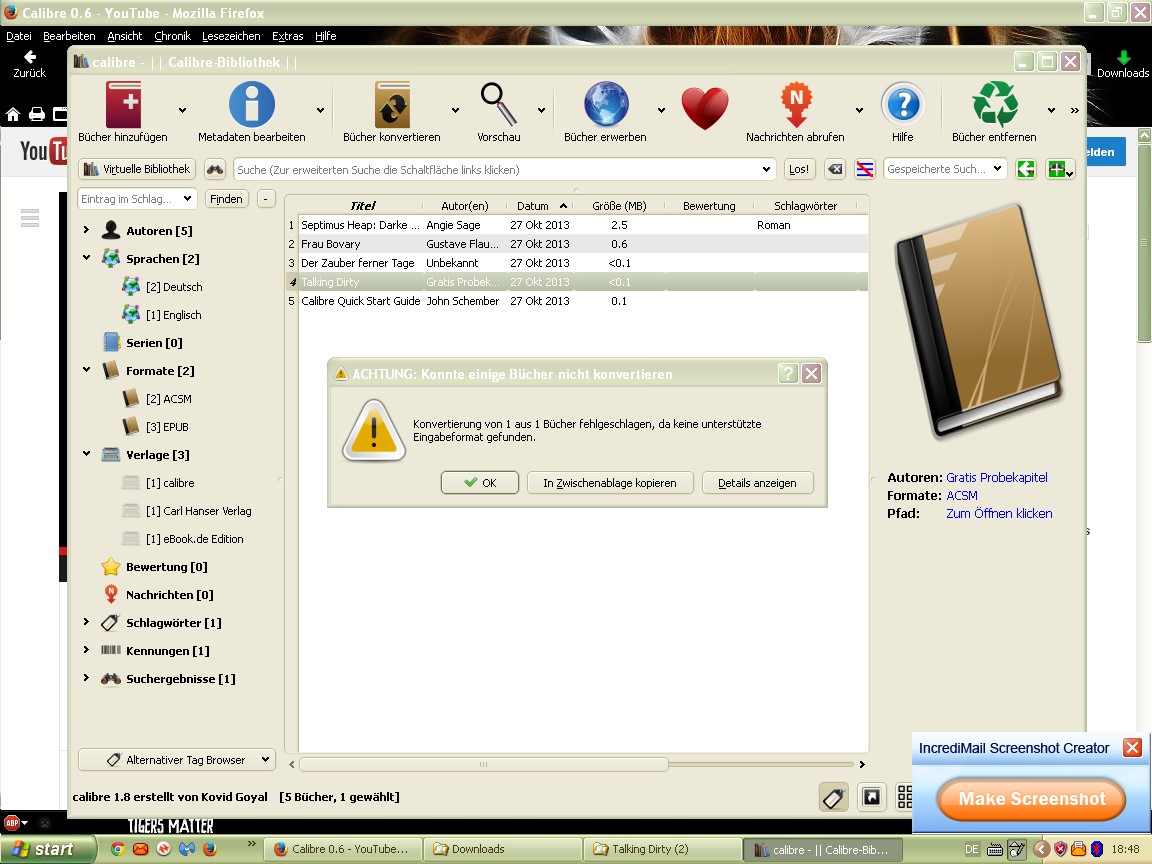Click the book cover thumbnail
1152x864 pixels.
(978, 322)
